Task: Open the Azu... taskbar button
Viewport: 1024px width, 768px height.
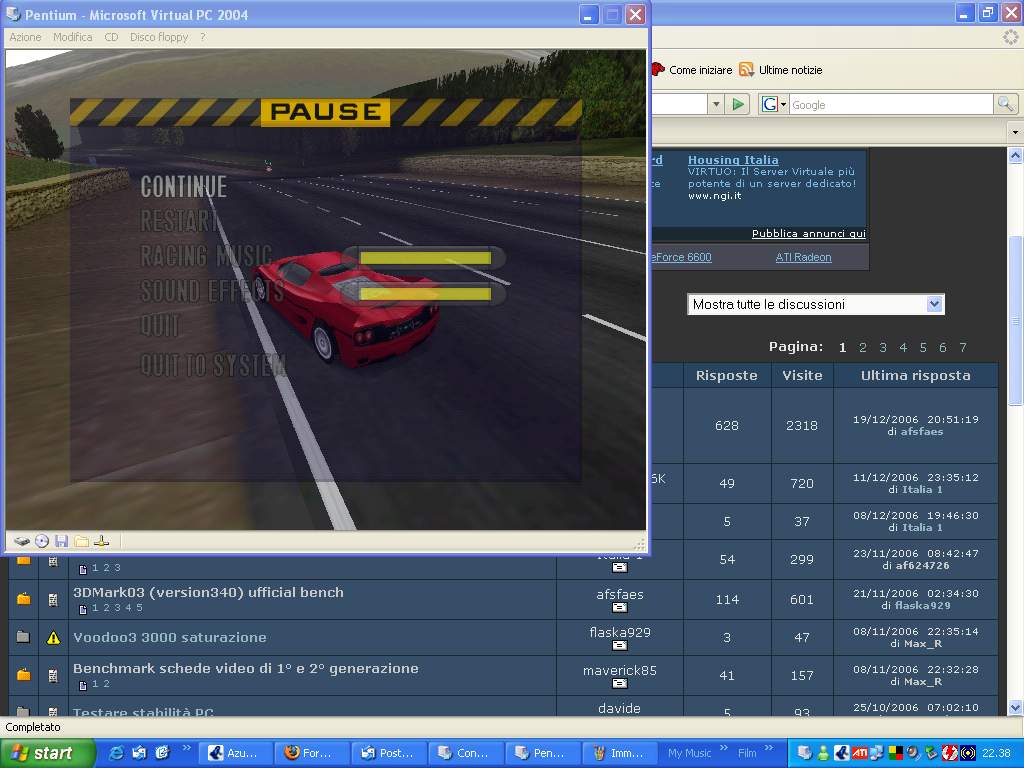Action: (x=234, y=753)
